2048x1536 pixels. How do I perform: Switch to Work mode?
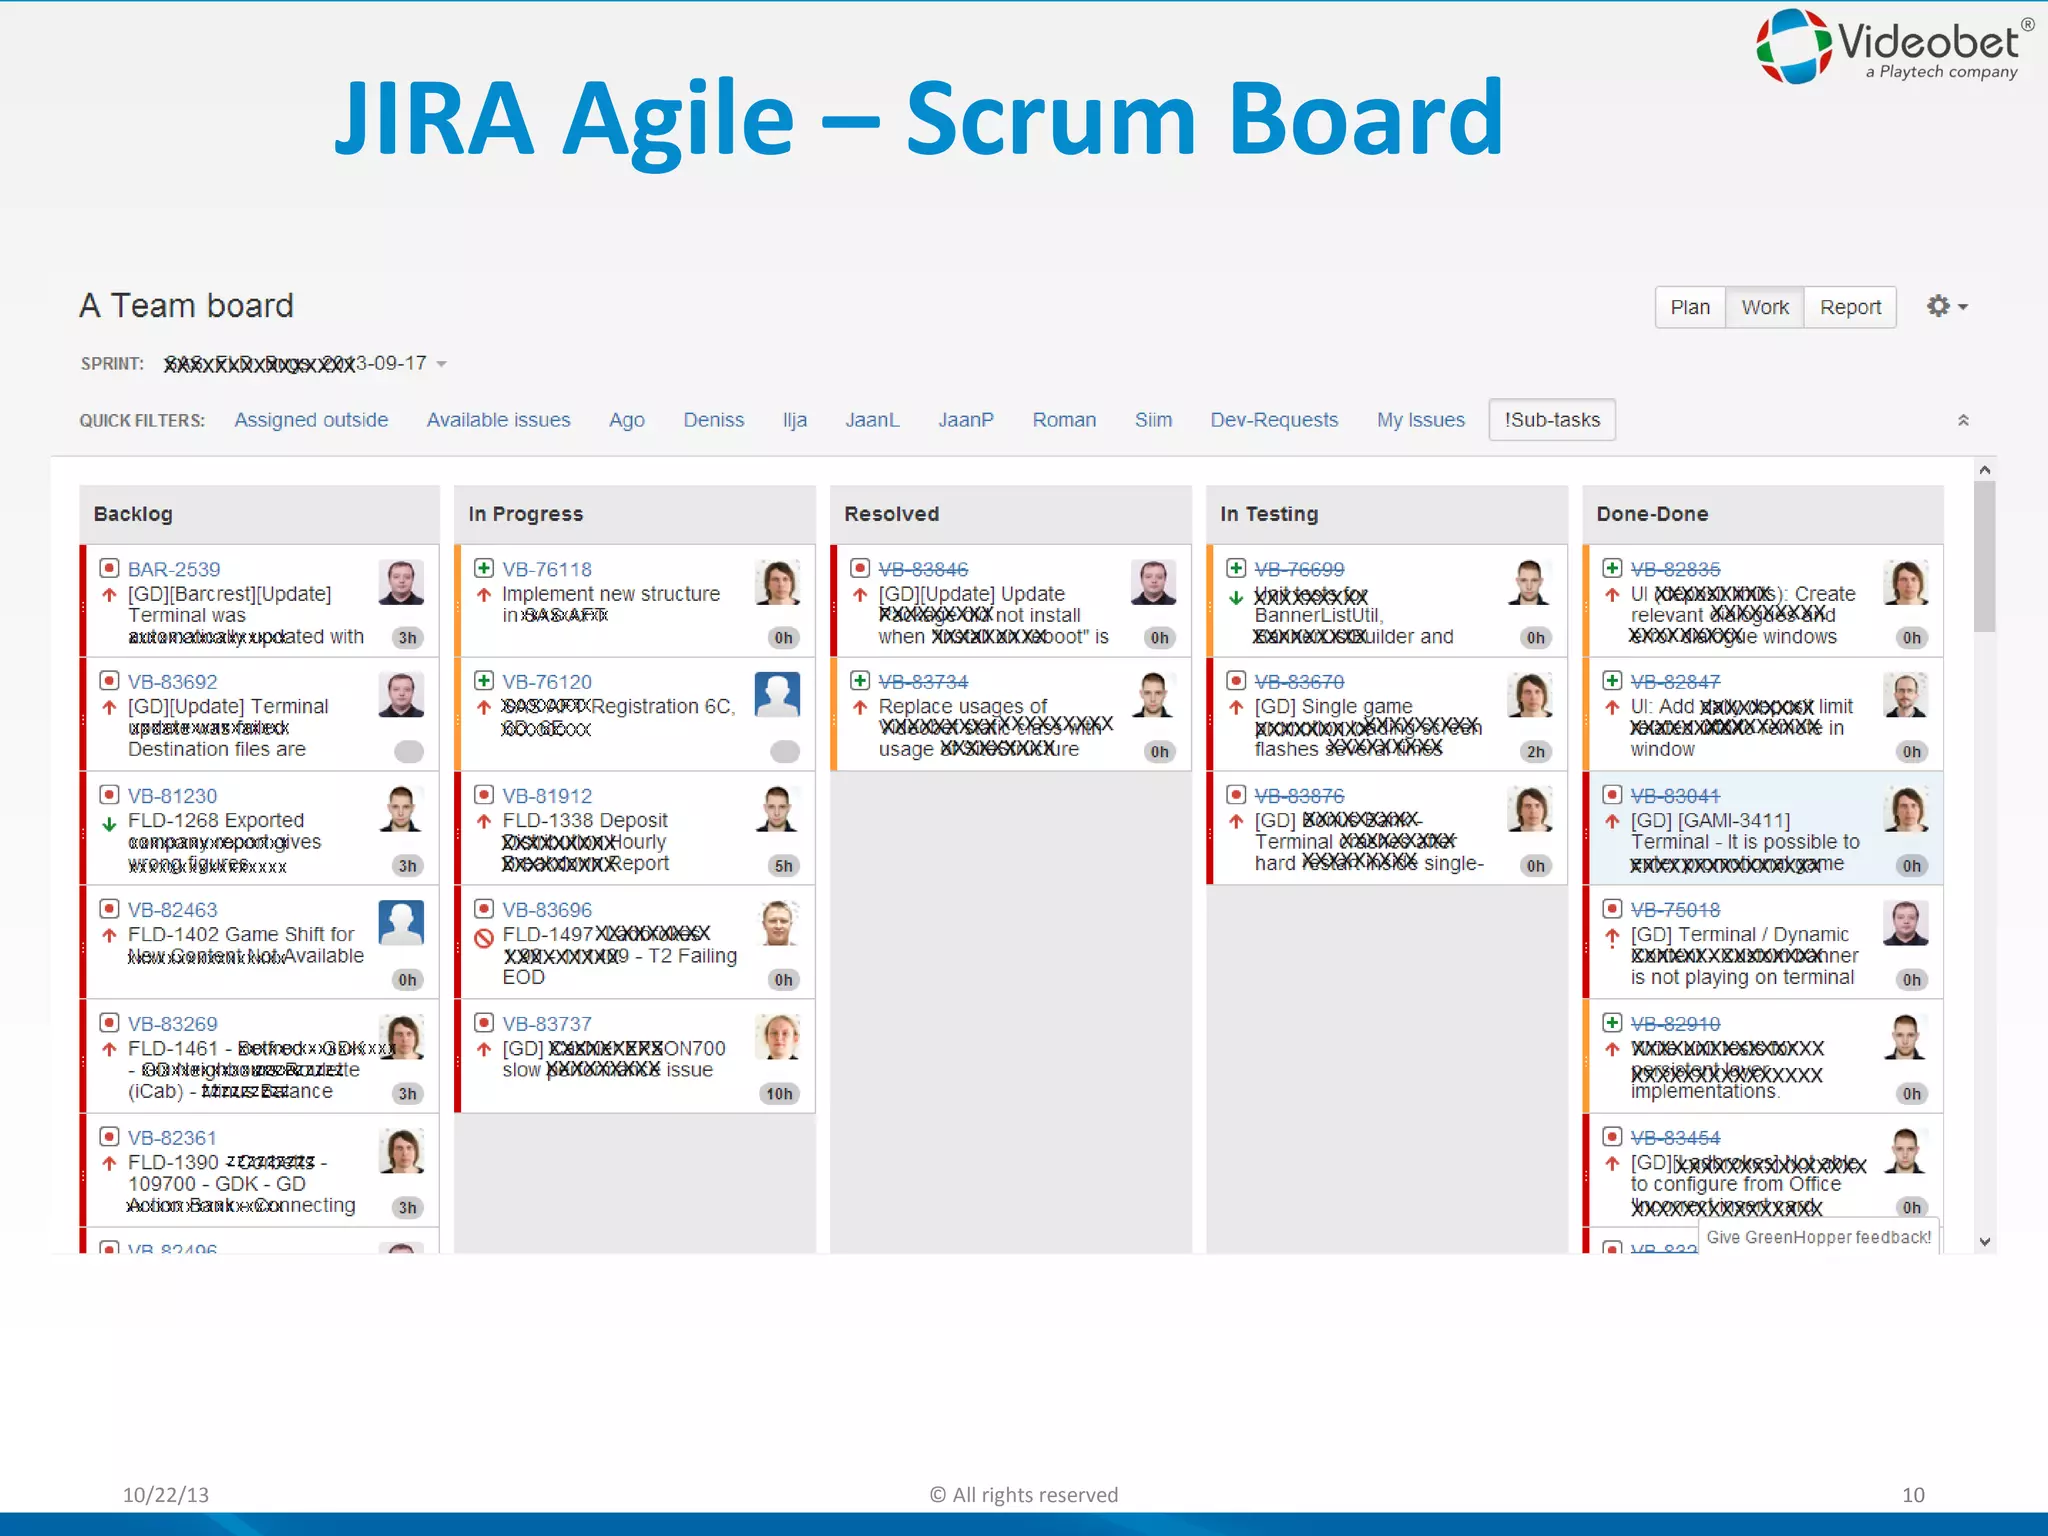click(1765, 307)
